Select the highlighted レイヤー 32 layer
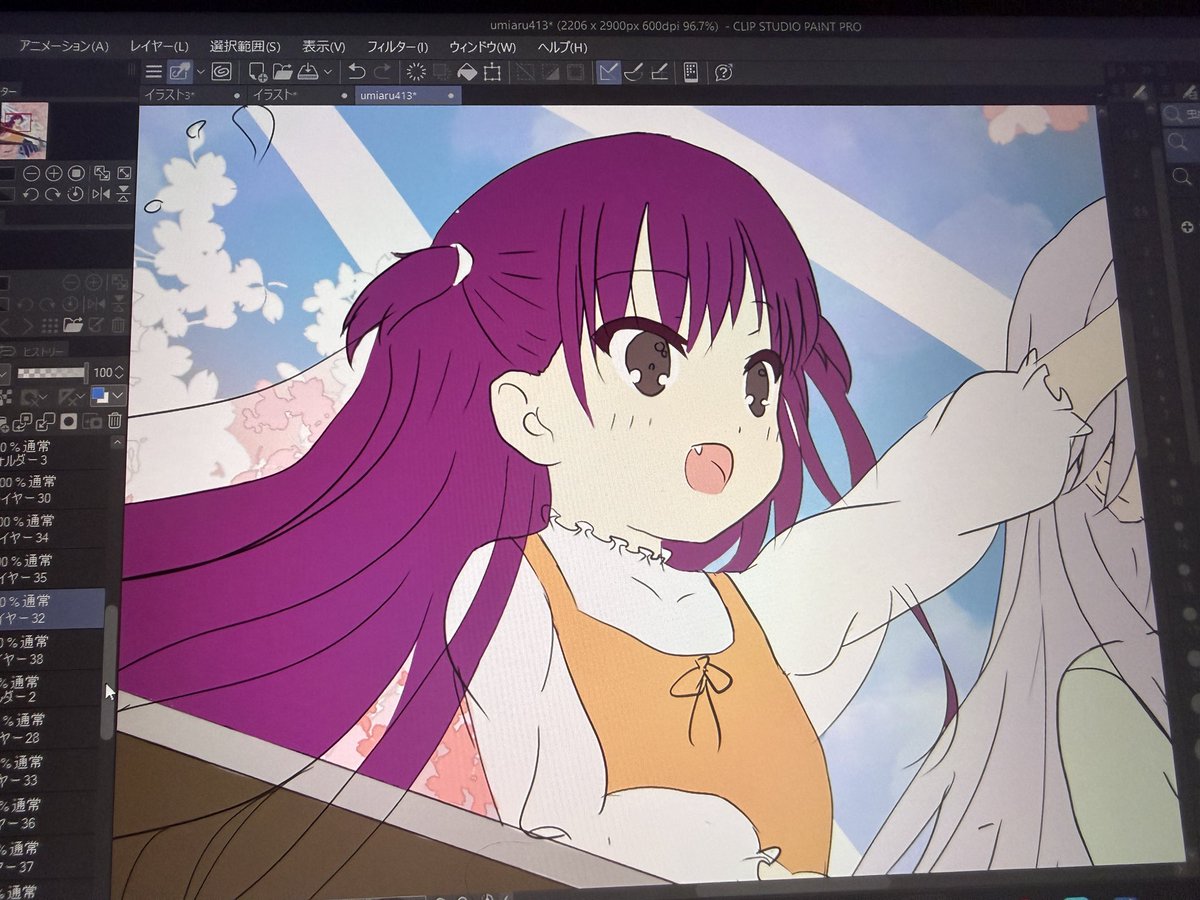 click(53, 609)
